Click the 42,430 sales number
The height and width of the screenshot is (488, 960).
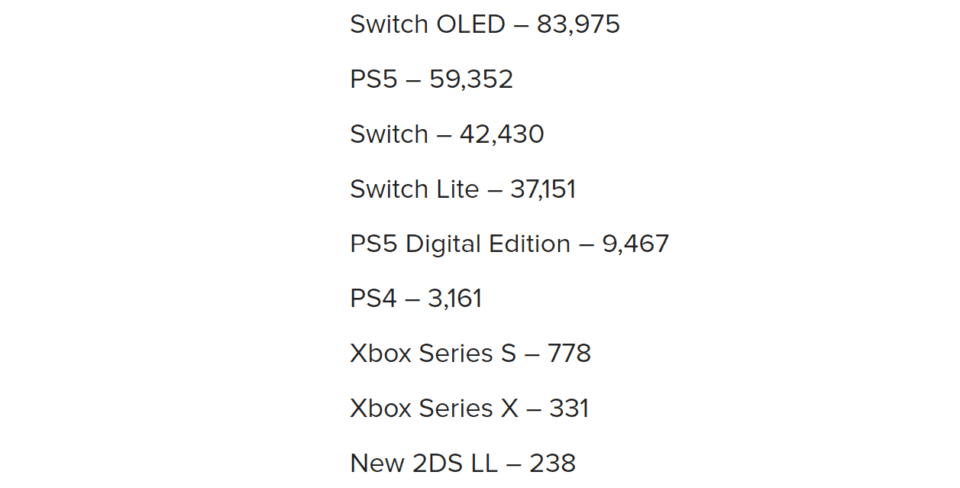click(502, 134)
